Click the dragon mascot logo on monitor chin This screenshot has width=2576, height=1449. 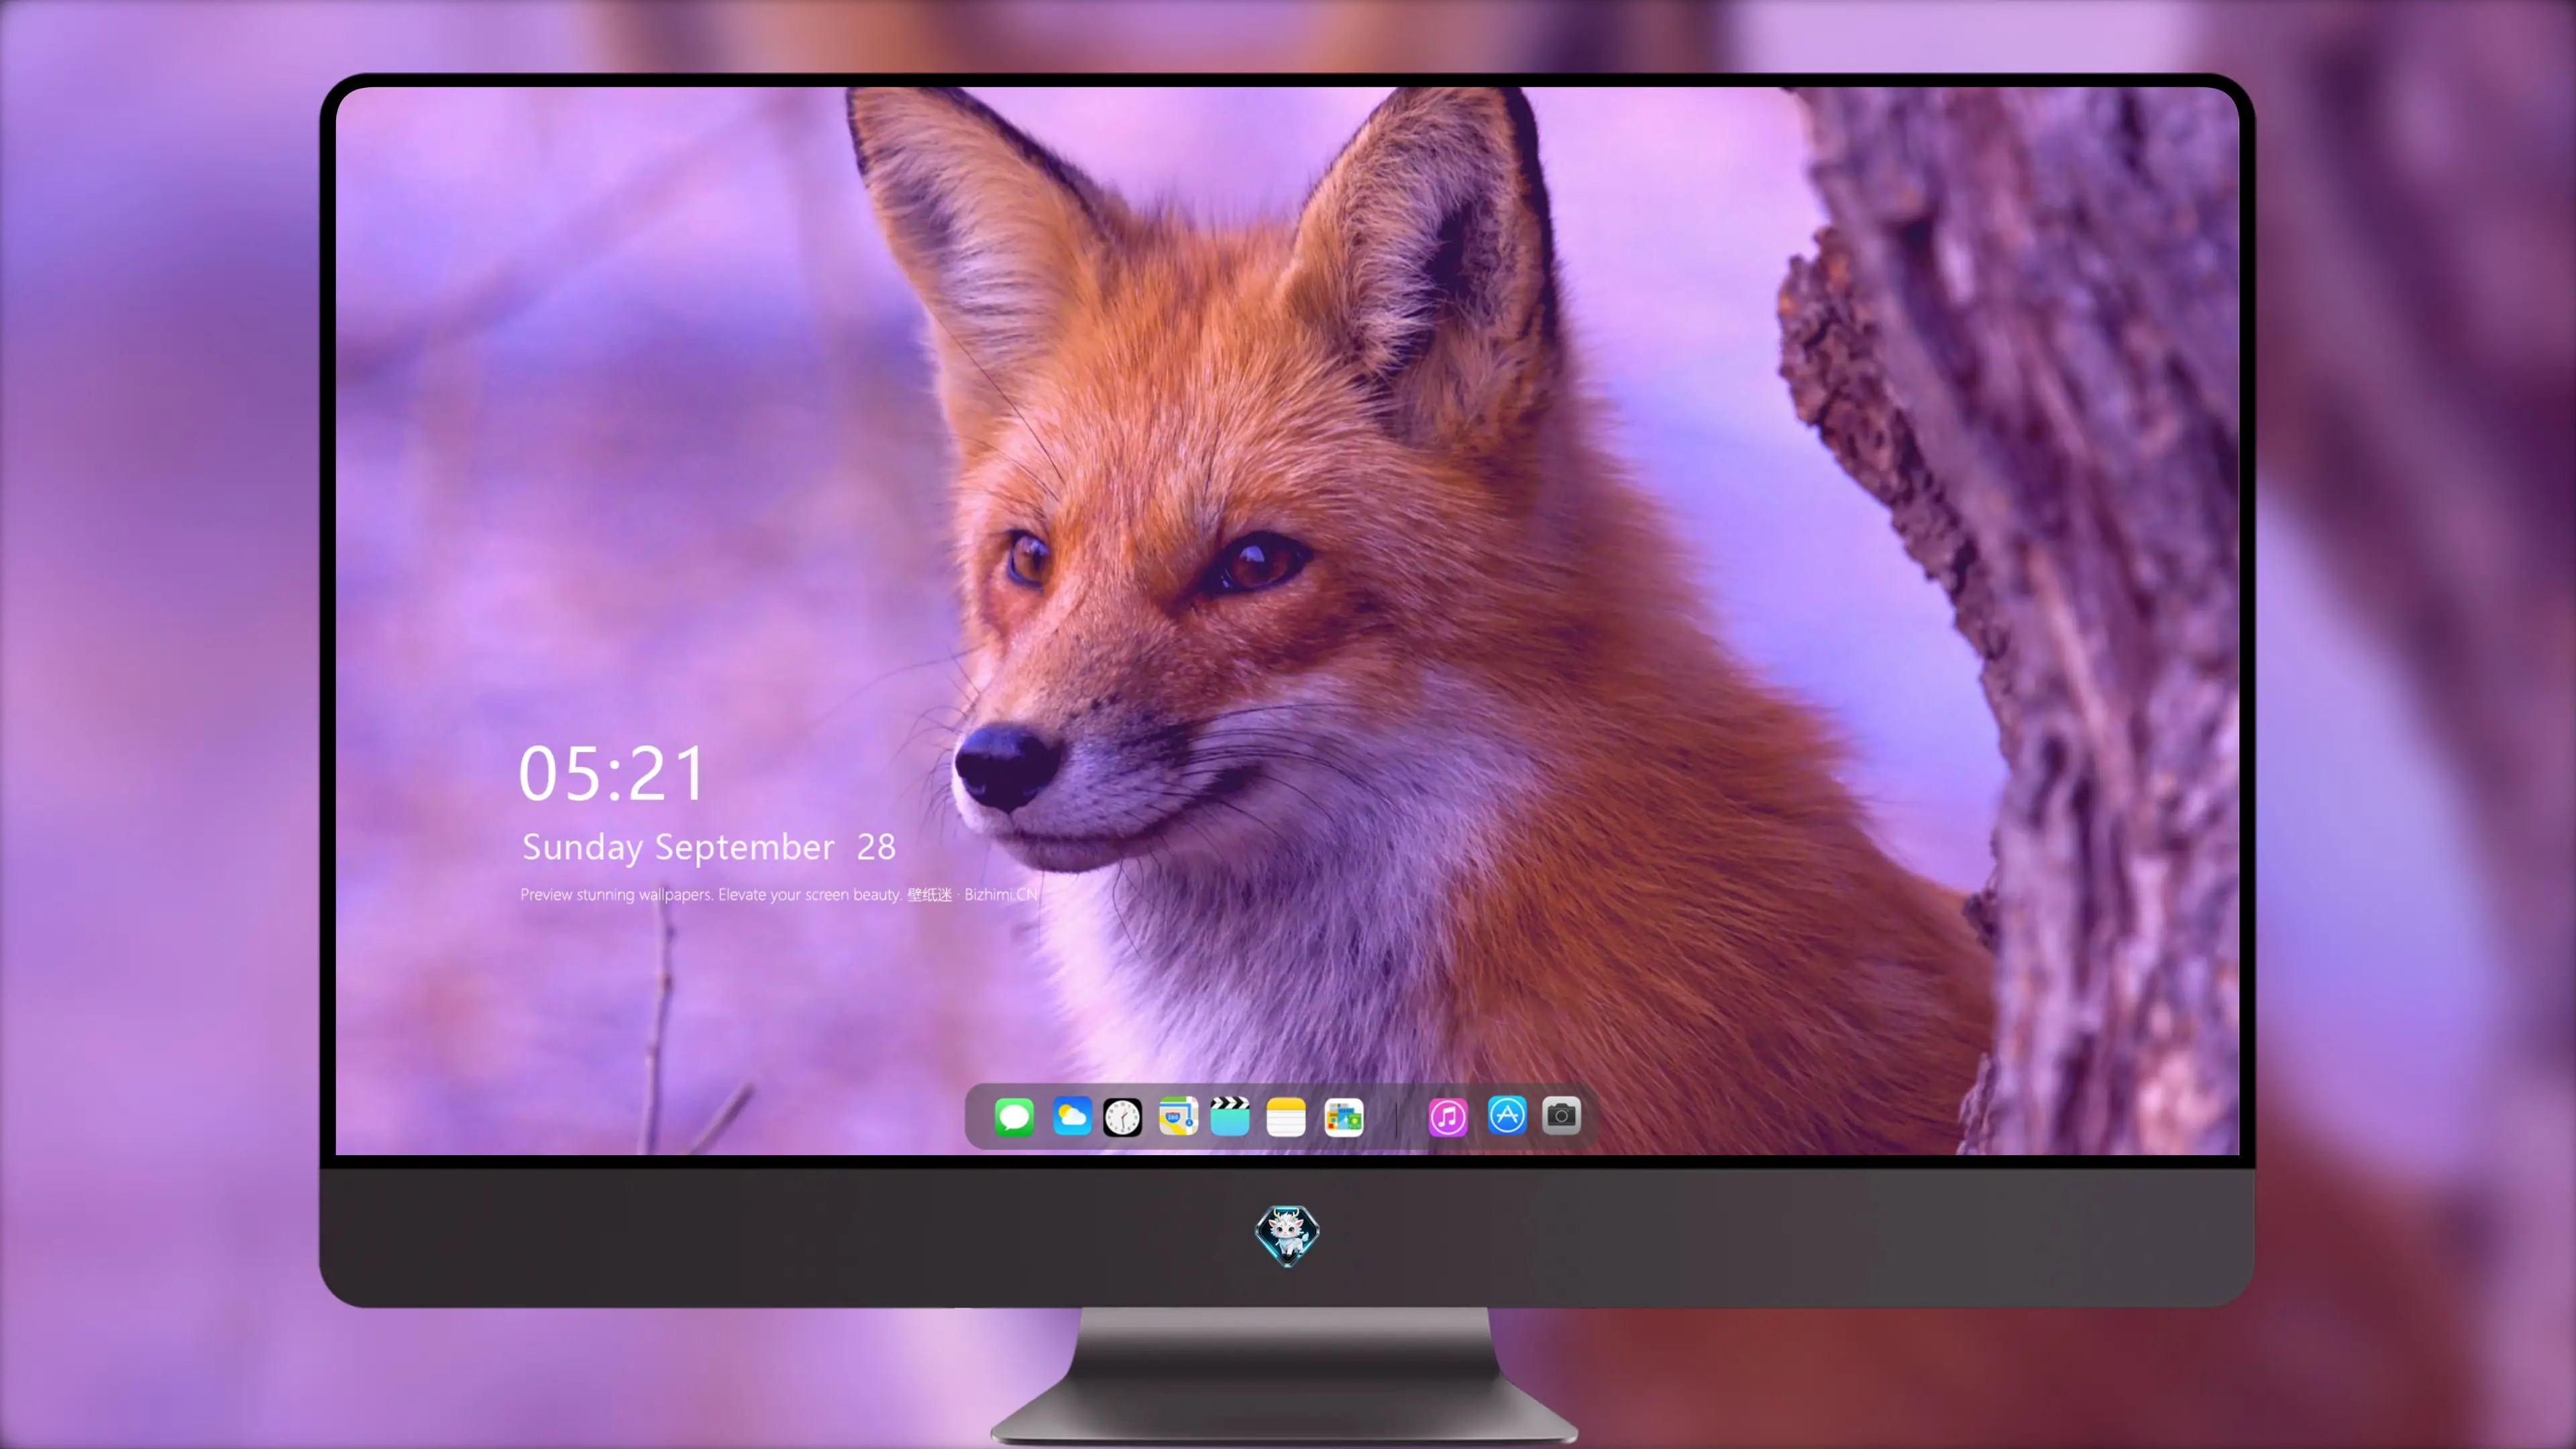tap(1287, 1235)
